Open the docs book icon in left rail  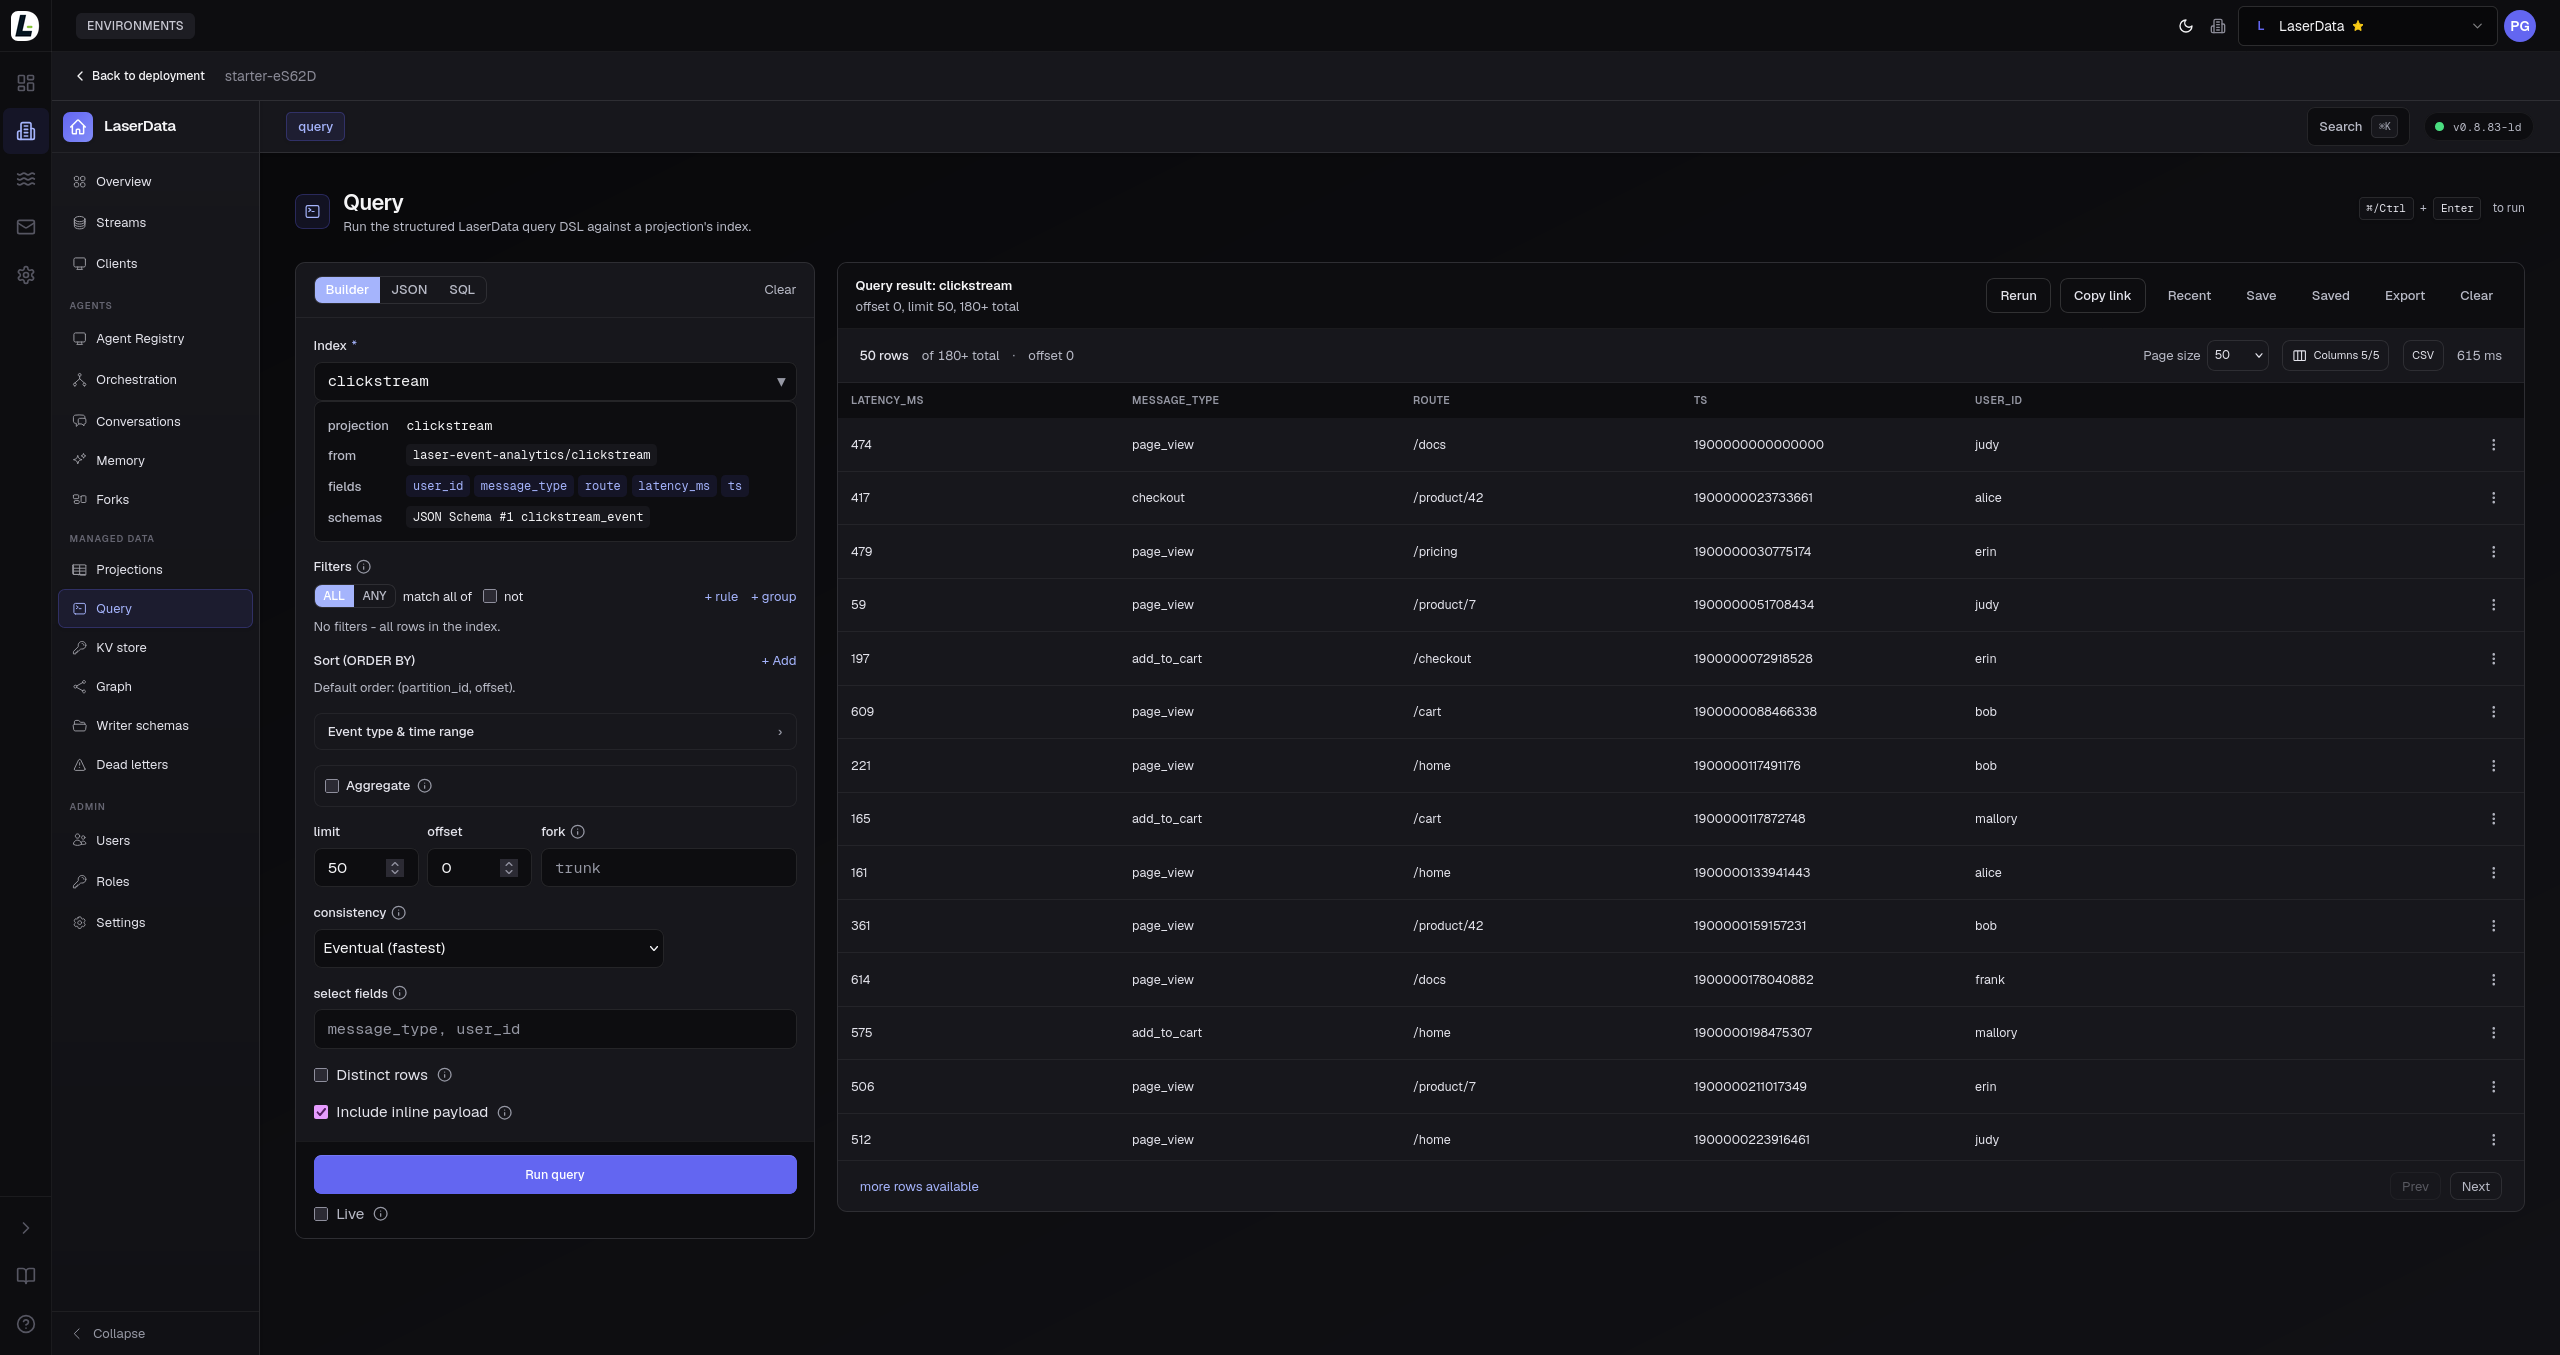[26, 1275]
